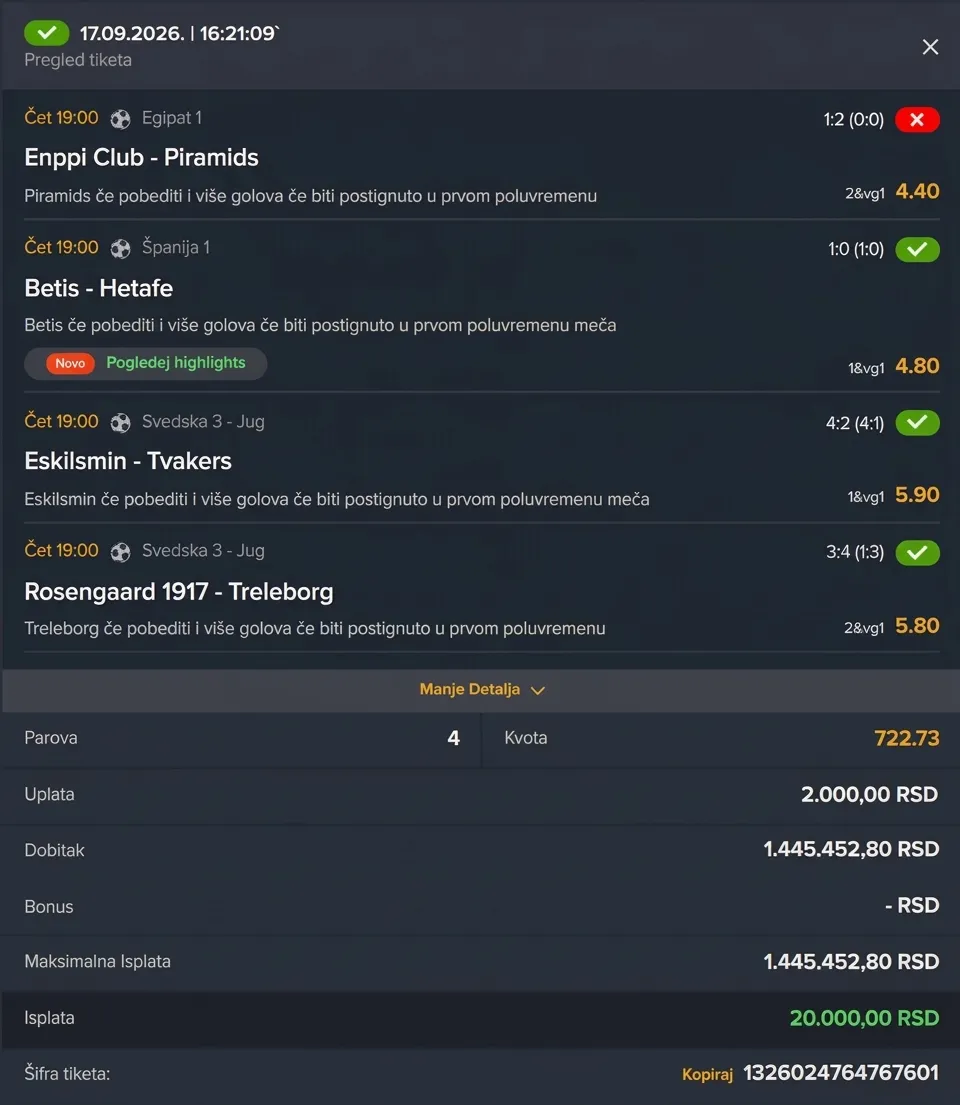
Task: Click the red lost badge for Enppi Club match
Action: (x=917, y=120)
